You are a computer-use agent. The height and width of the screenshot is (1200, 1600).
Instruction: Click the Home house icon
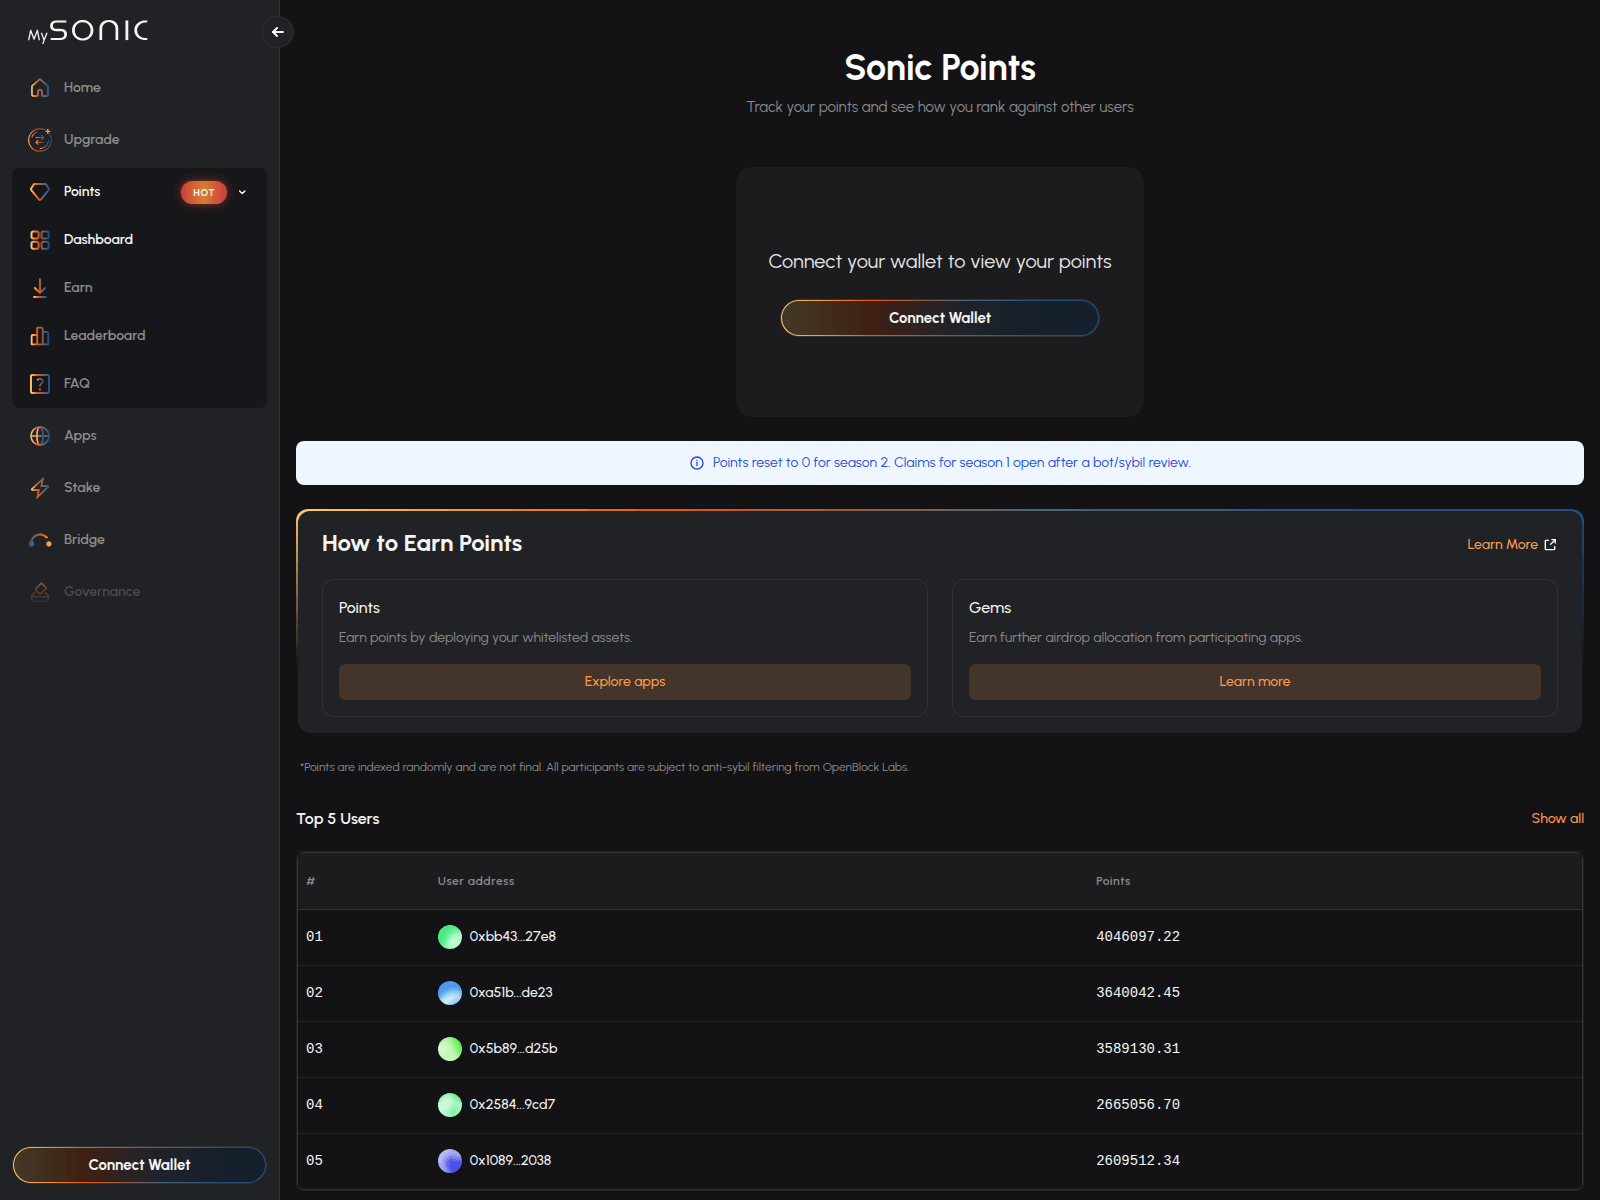point(40,88)
